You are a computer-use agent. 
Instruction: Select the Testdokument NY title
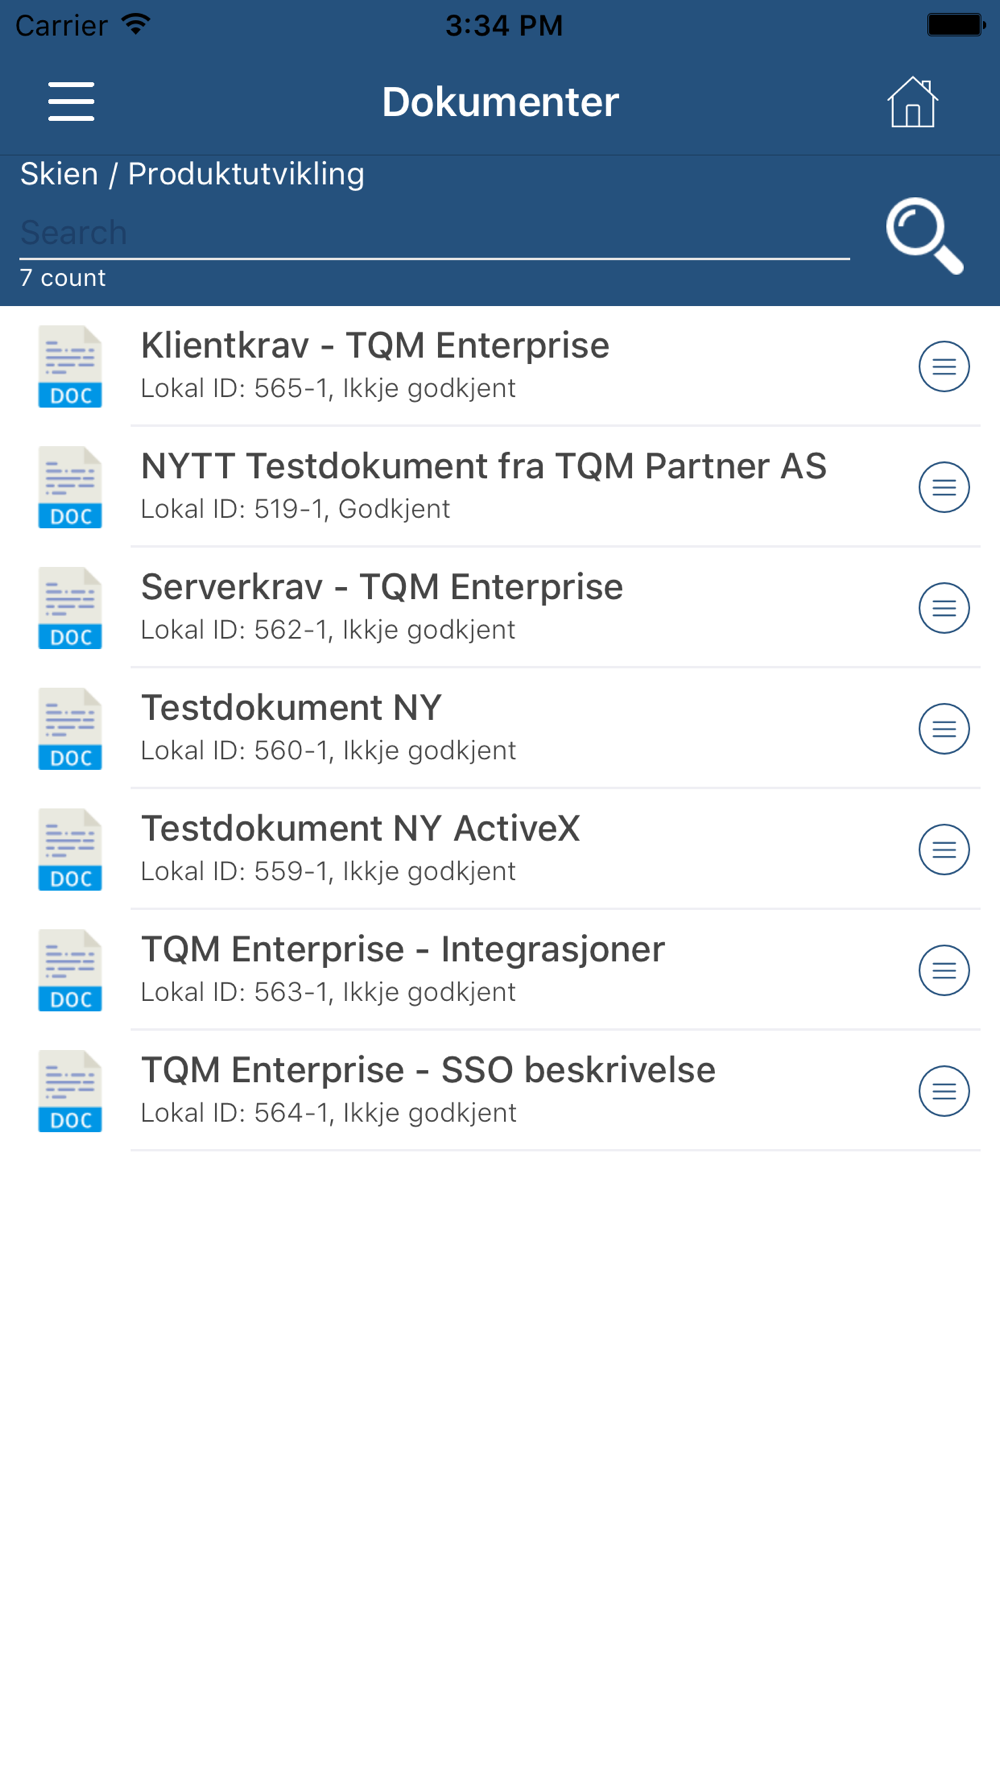coord(291,708)
